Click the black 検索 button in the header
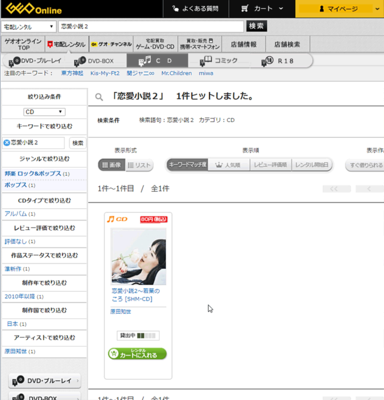Image resolution: width=384 pixels, height=400 pixels. coord(256,26)
